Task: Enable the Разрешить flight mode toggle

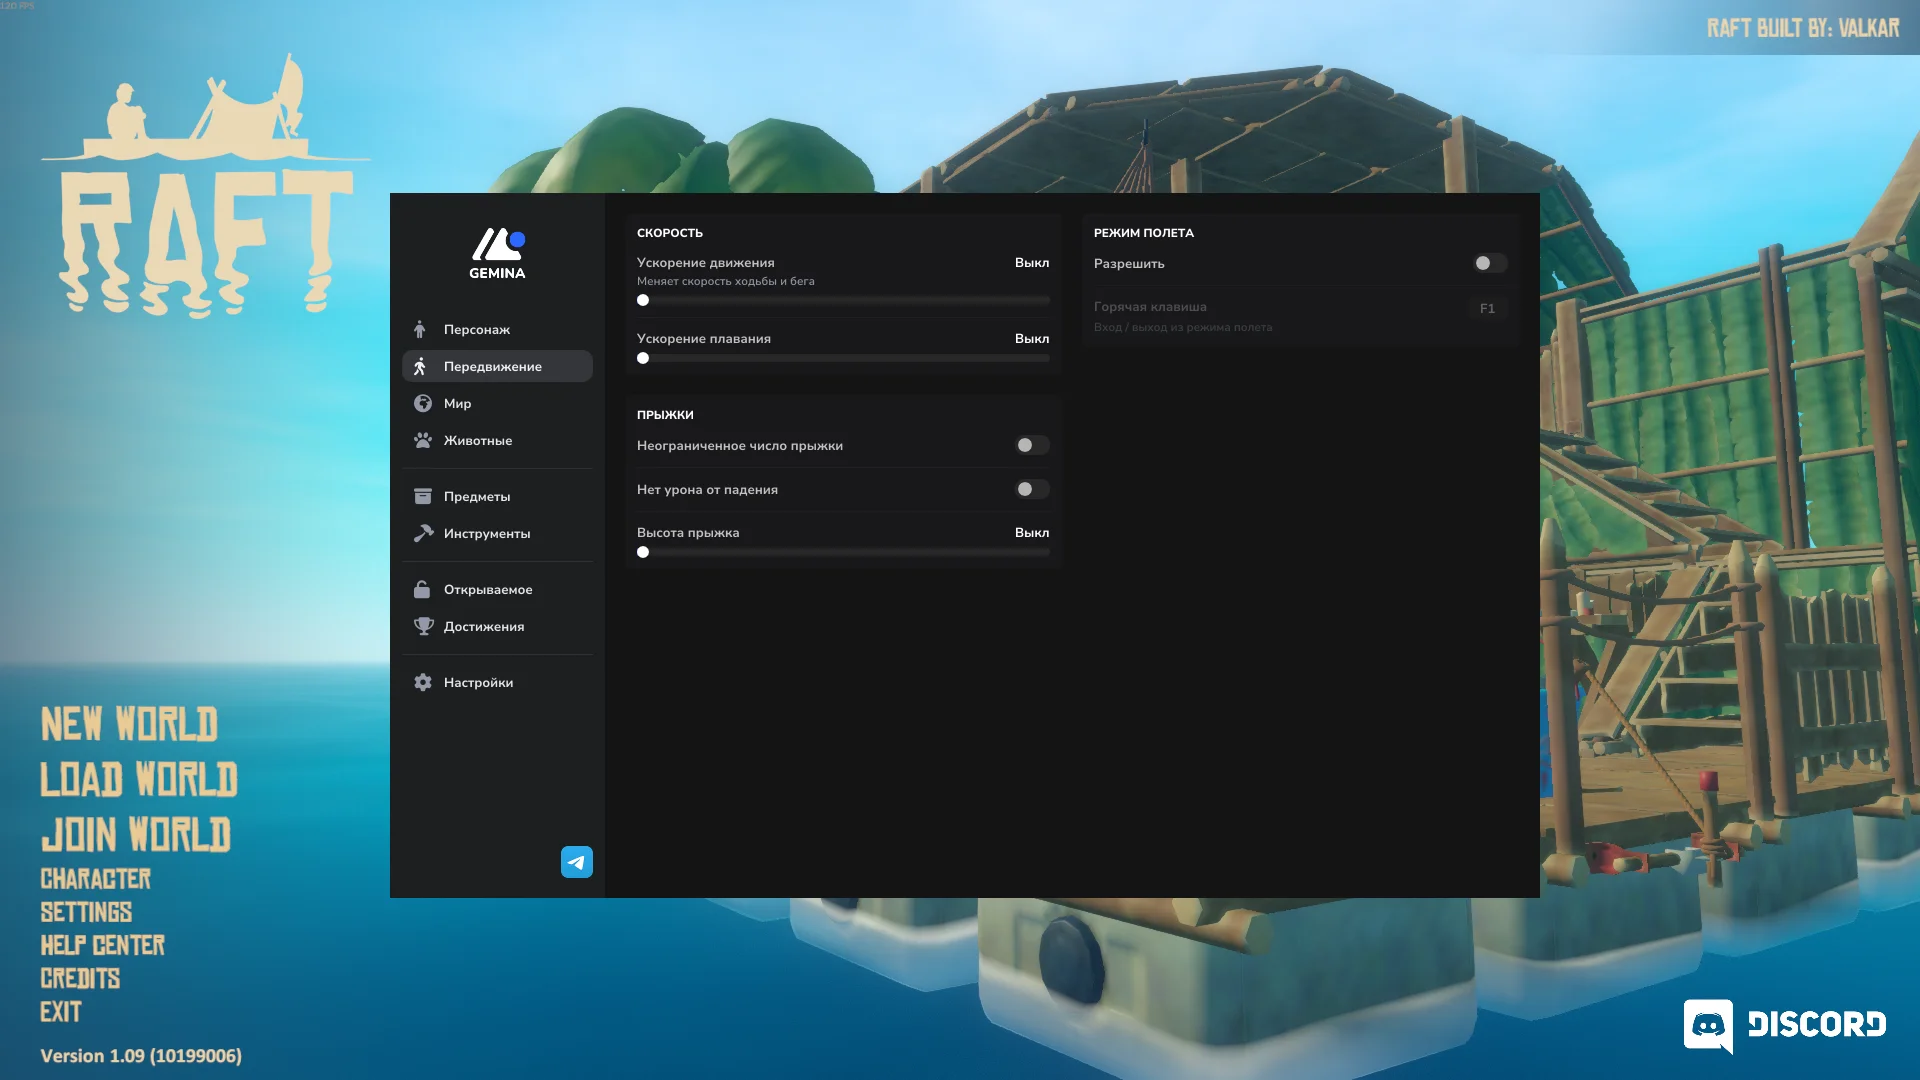Action: pyautogui.click(x=1489, y=263)
